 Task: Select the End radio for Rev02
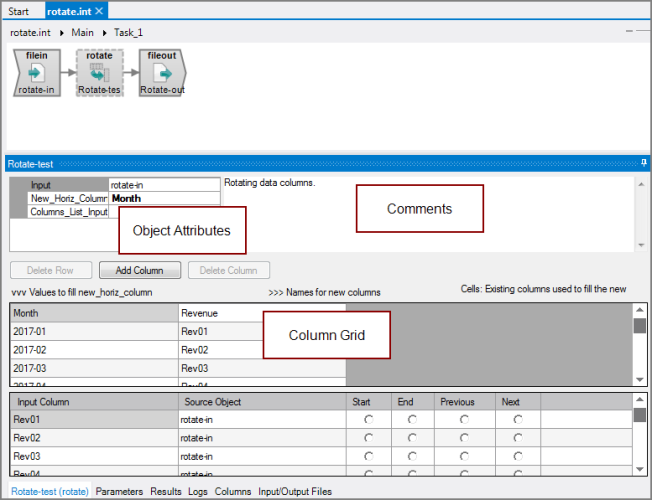(412, 438)
